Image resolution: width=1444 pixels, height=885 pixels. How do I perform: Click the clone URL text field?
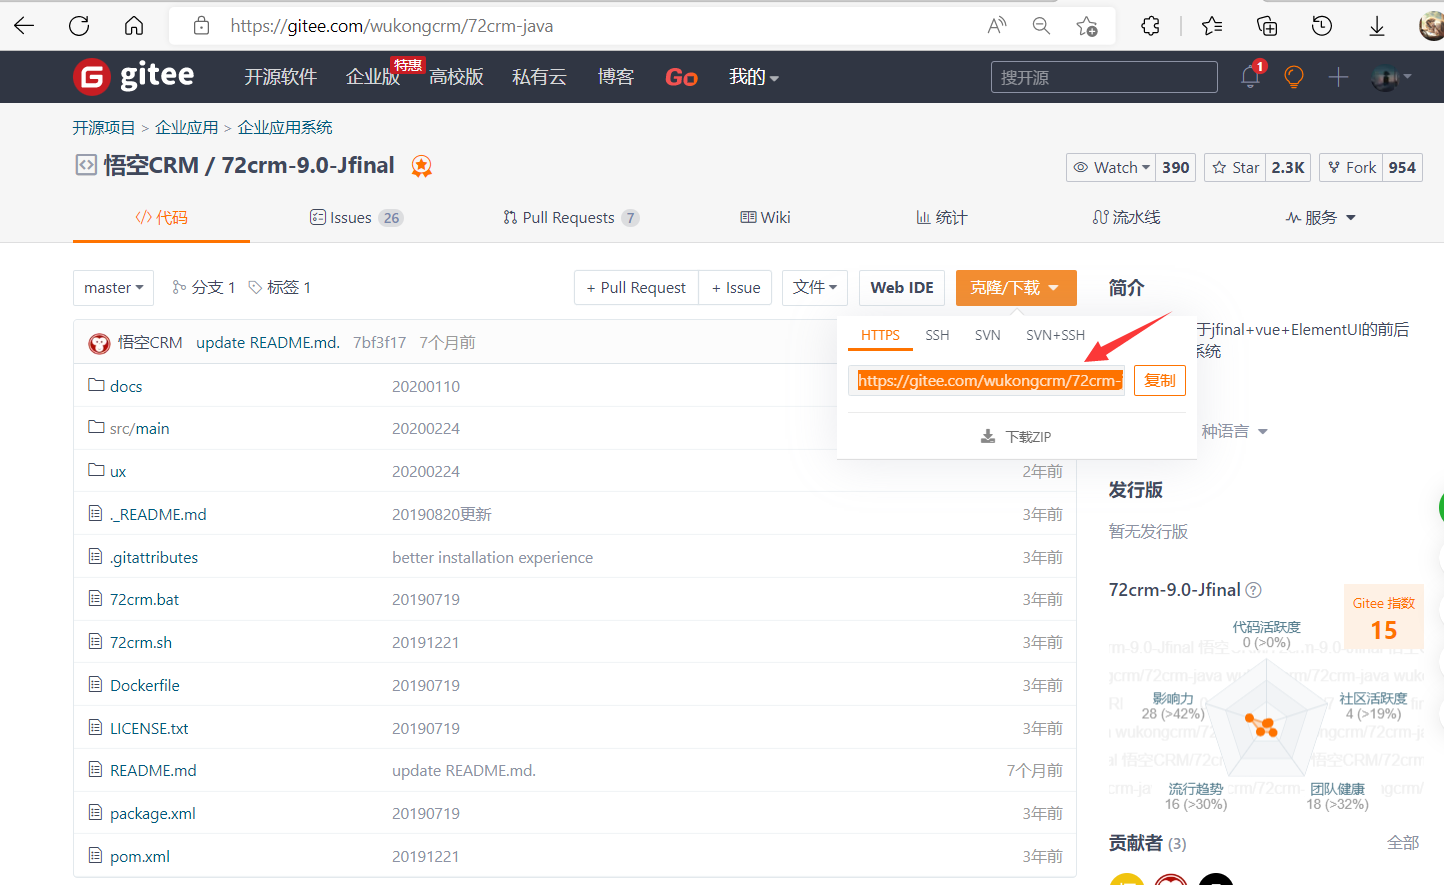point(987,381)
